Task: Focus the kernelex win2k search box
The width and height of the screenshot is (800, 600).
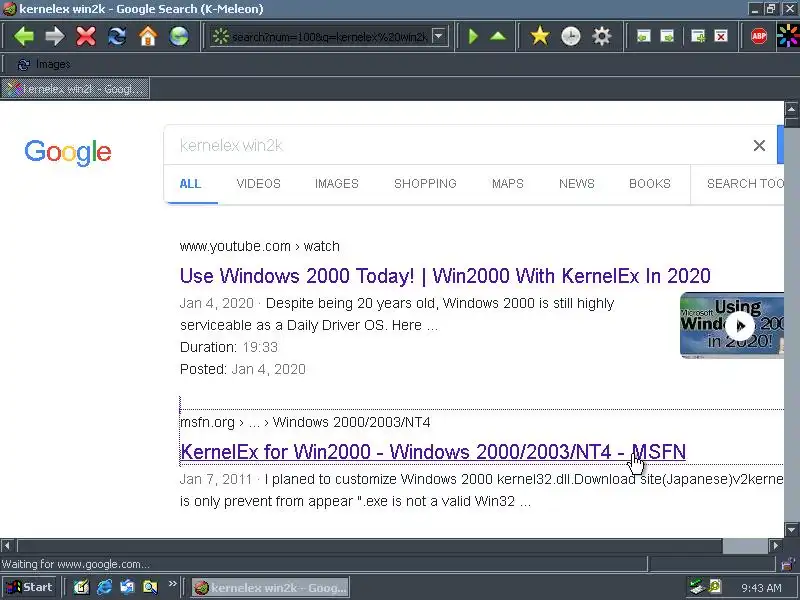Action: click(459, 145)
